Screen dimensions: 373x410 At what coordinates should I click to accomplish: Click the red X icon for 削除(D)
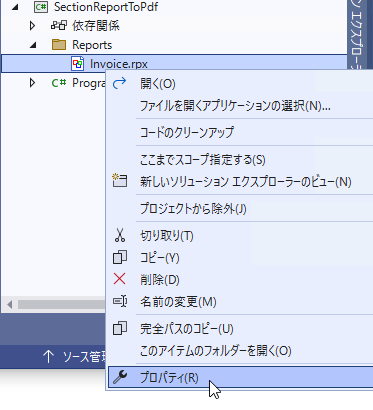pos(119,279)
